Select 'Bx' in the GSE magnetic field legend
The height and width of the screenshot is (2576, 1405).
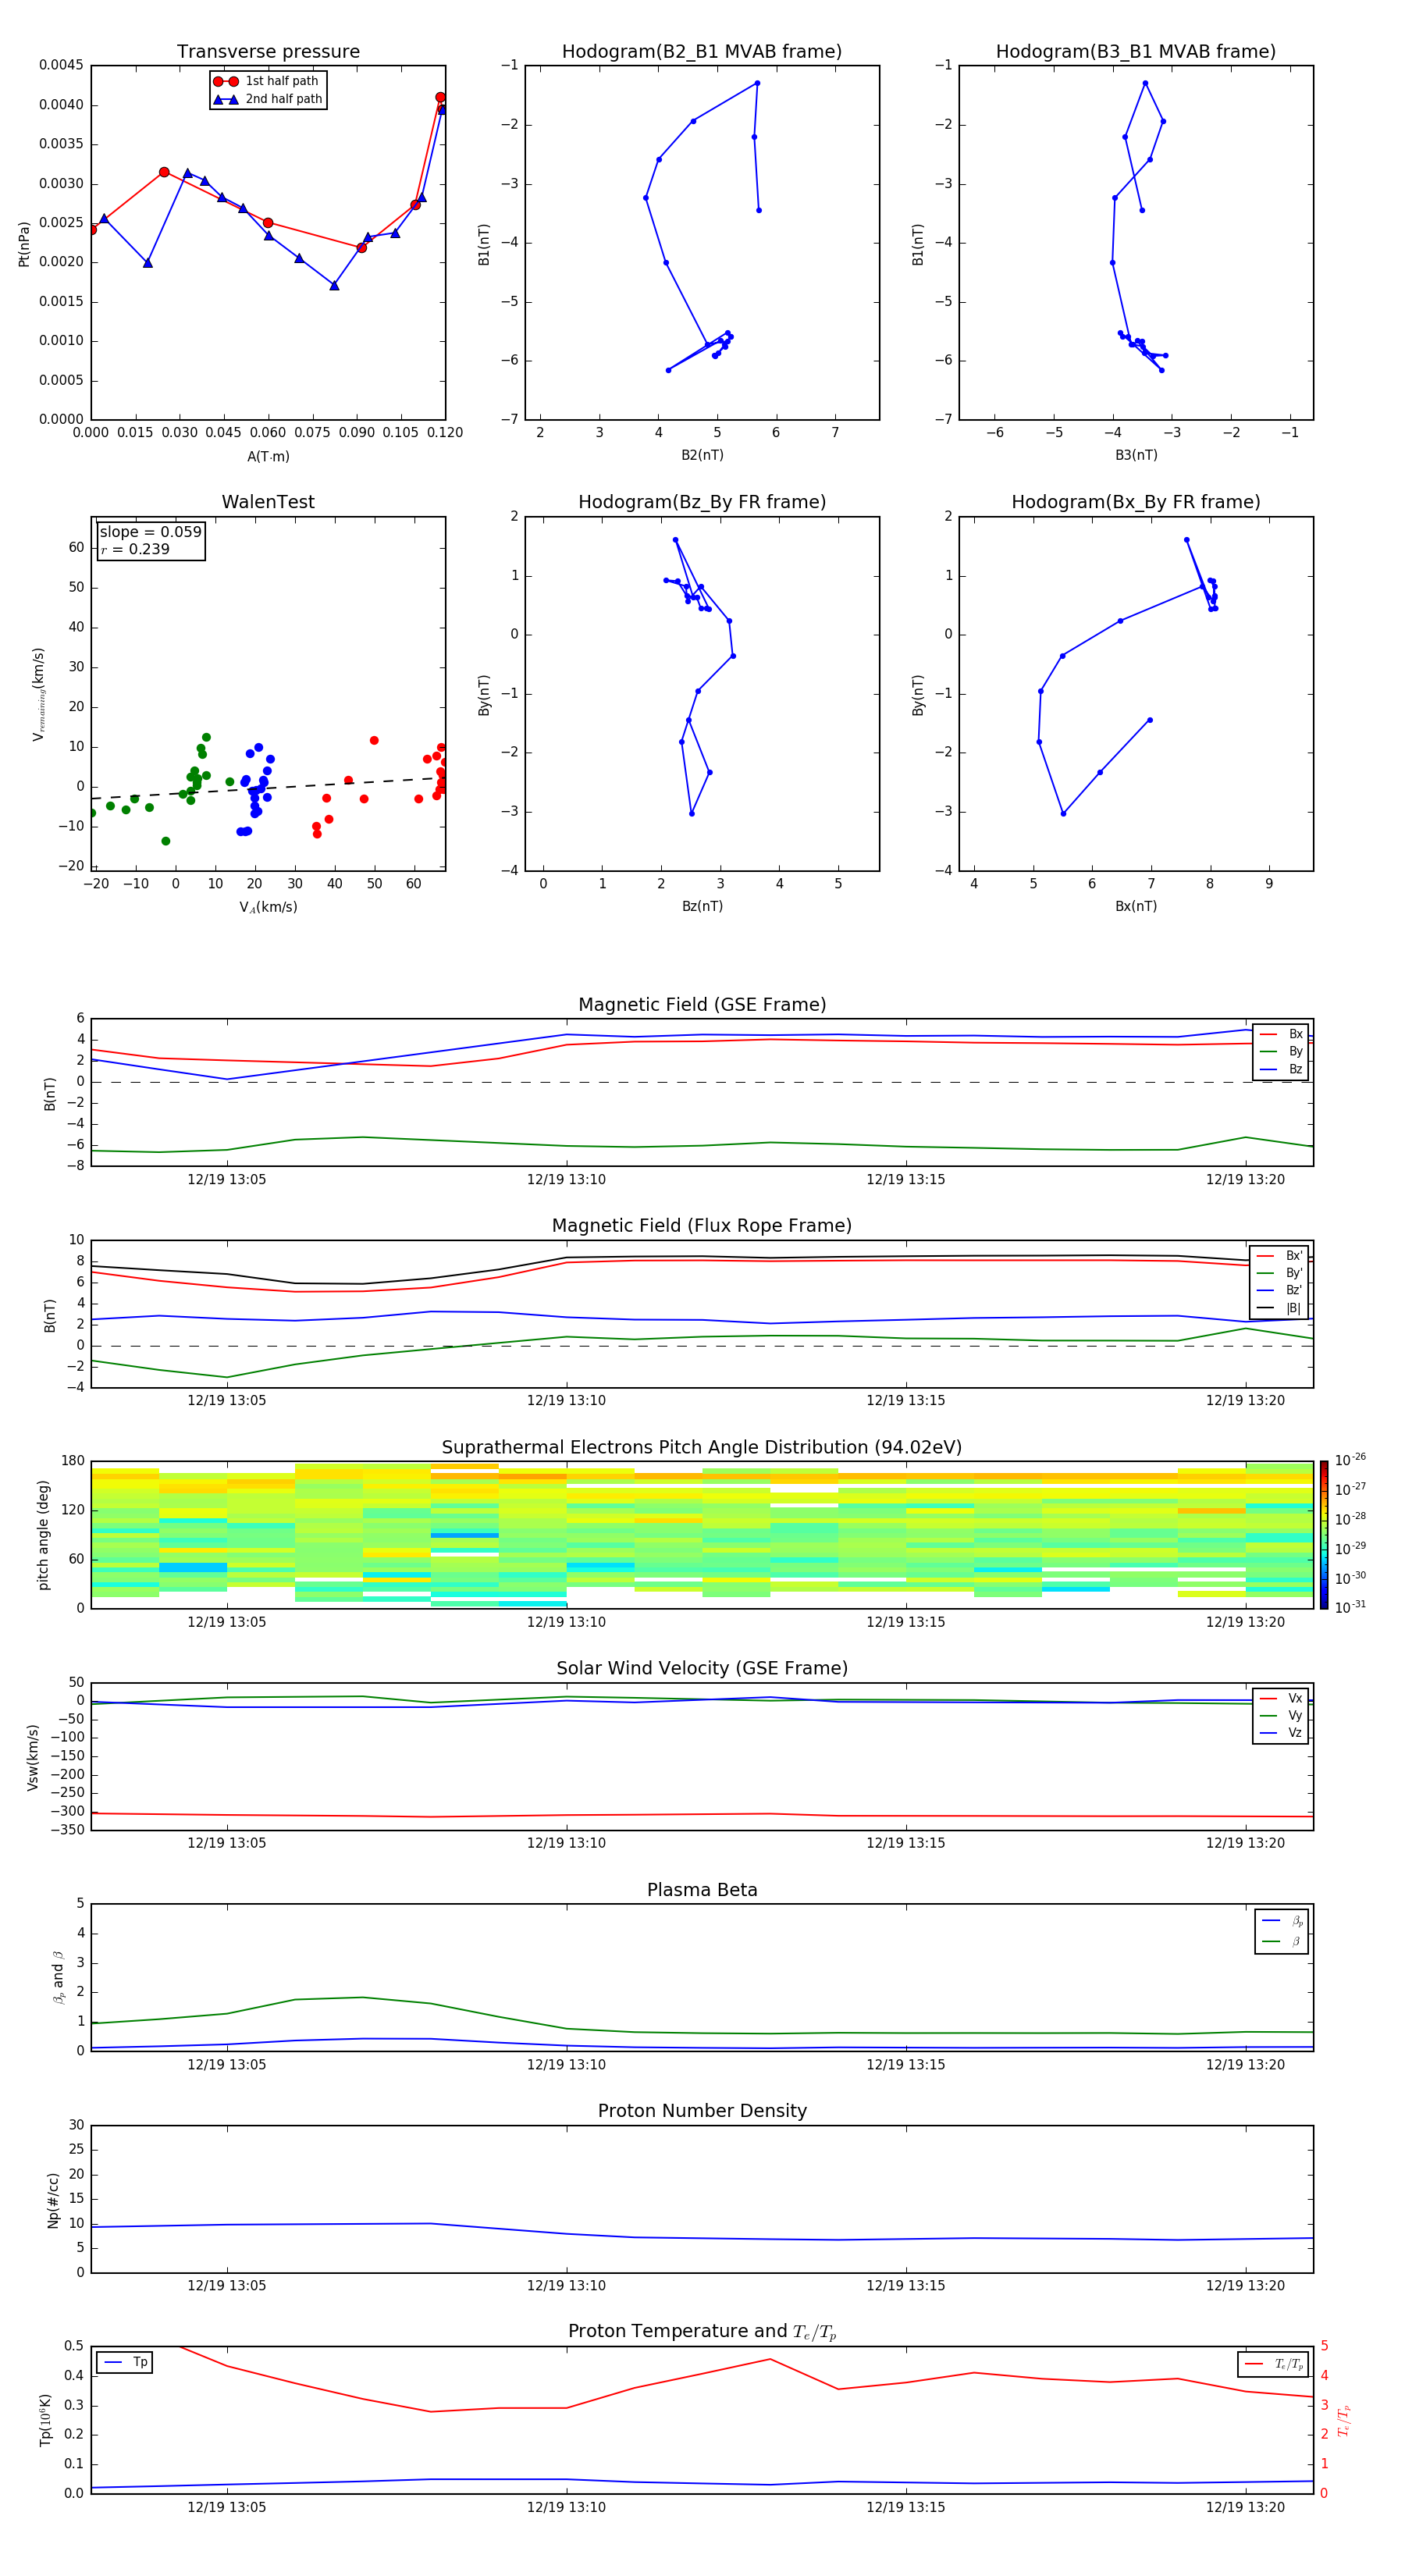coord(1281,1034)
